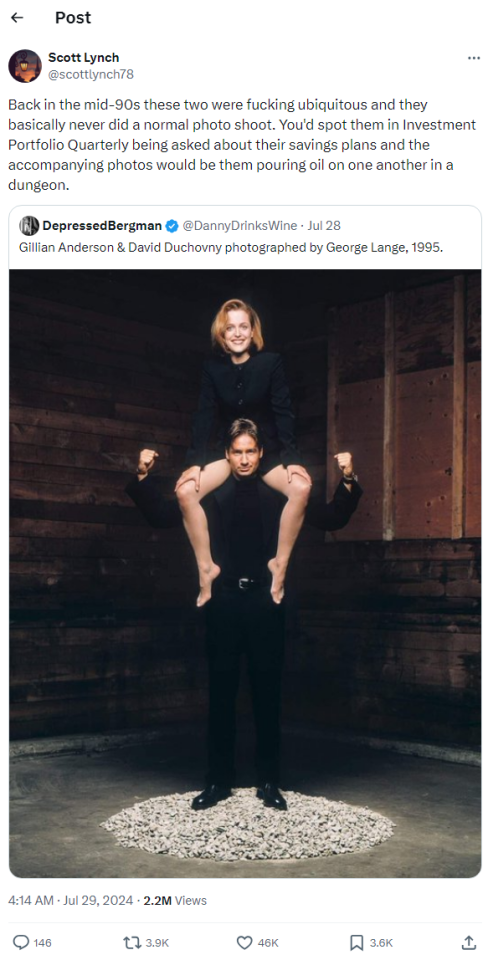Click the 4:14 AM · Jul 29, 2024 timestamp

(70, 901)
